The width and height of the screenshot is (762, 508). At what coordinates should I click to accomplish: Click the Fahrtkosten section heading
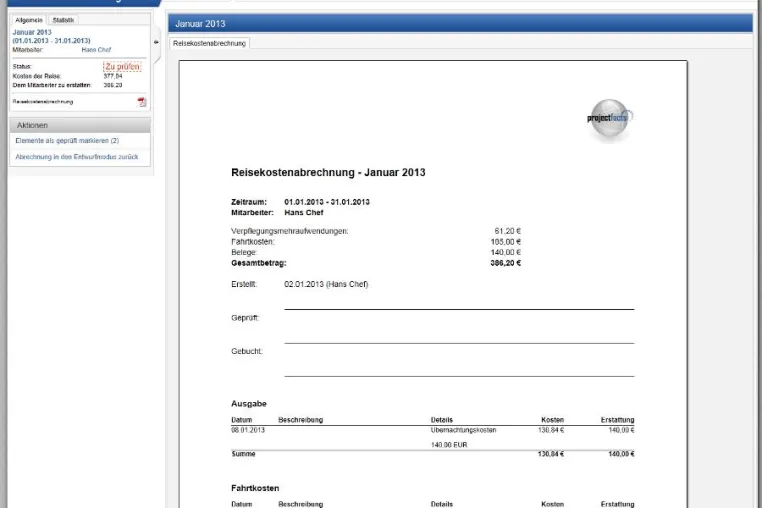coord(255,488)
